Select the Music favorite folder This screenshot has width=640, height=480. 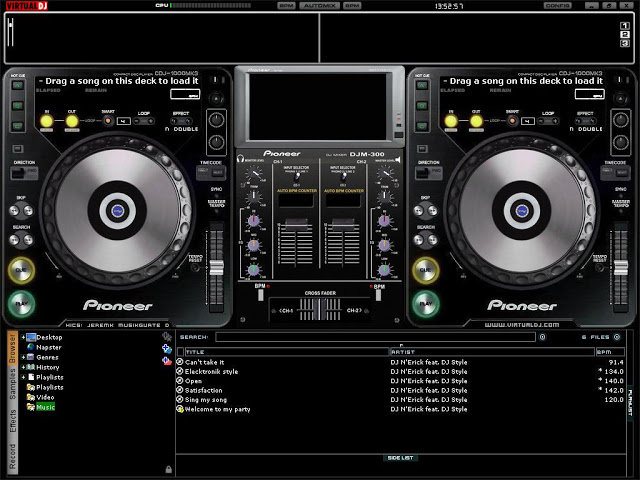pos(45,407)
